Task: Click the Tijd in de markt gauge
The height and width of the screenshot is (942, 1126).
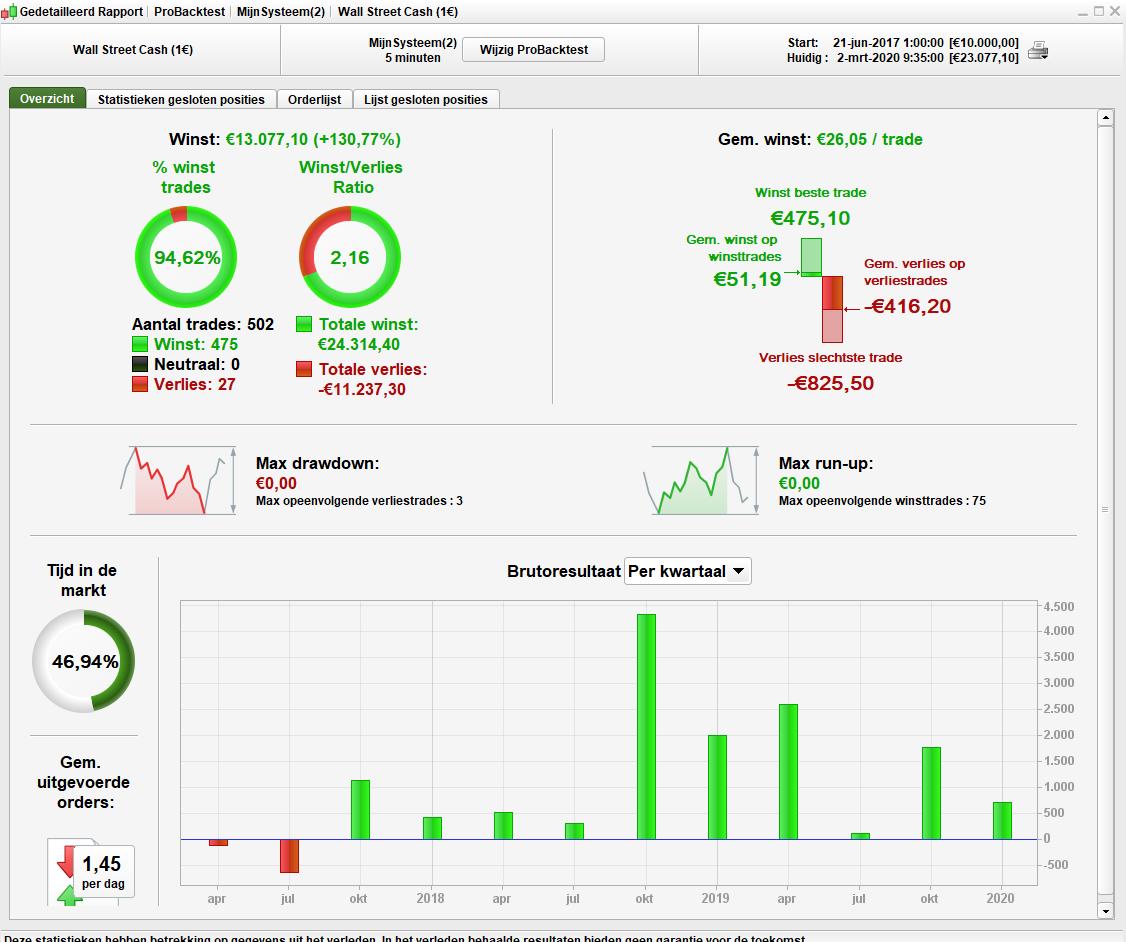Action: (x=84, y=661)
